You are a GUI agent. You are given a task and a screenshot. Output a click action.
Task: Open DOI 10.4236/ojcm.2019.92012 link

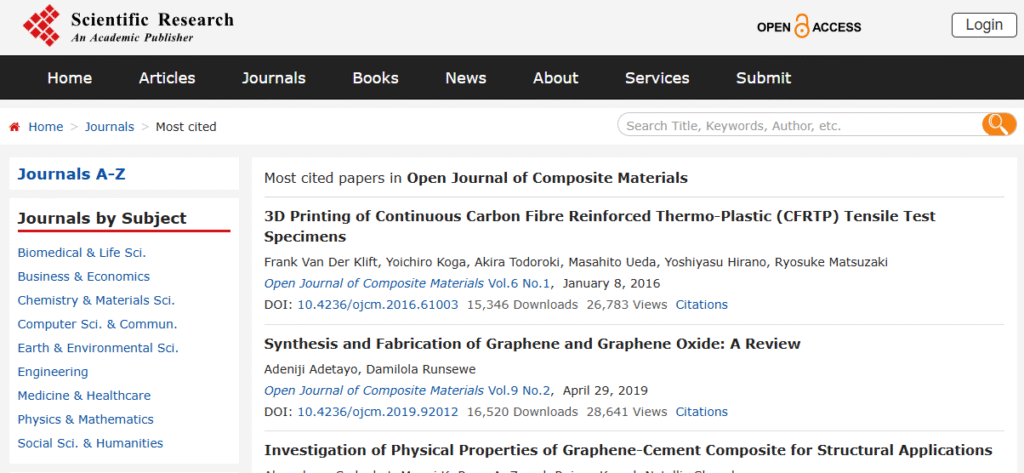(x=378, y=412)
